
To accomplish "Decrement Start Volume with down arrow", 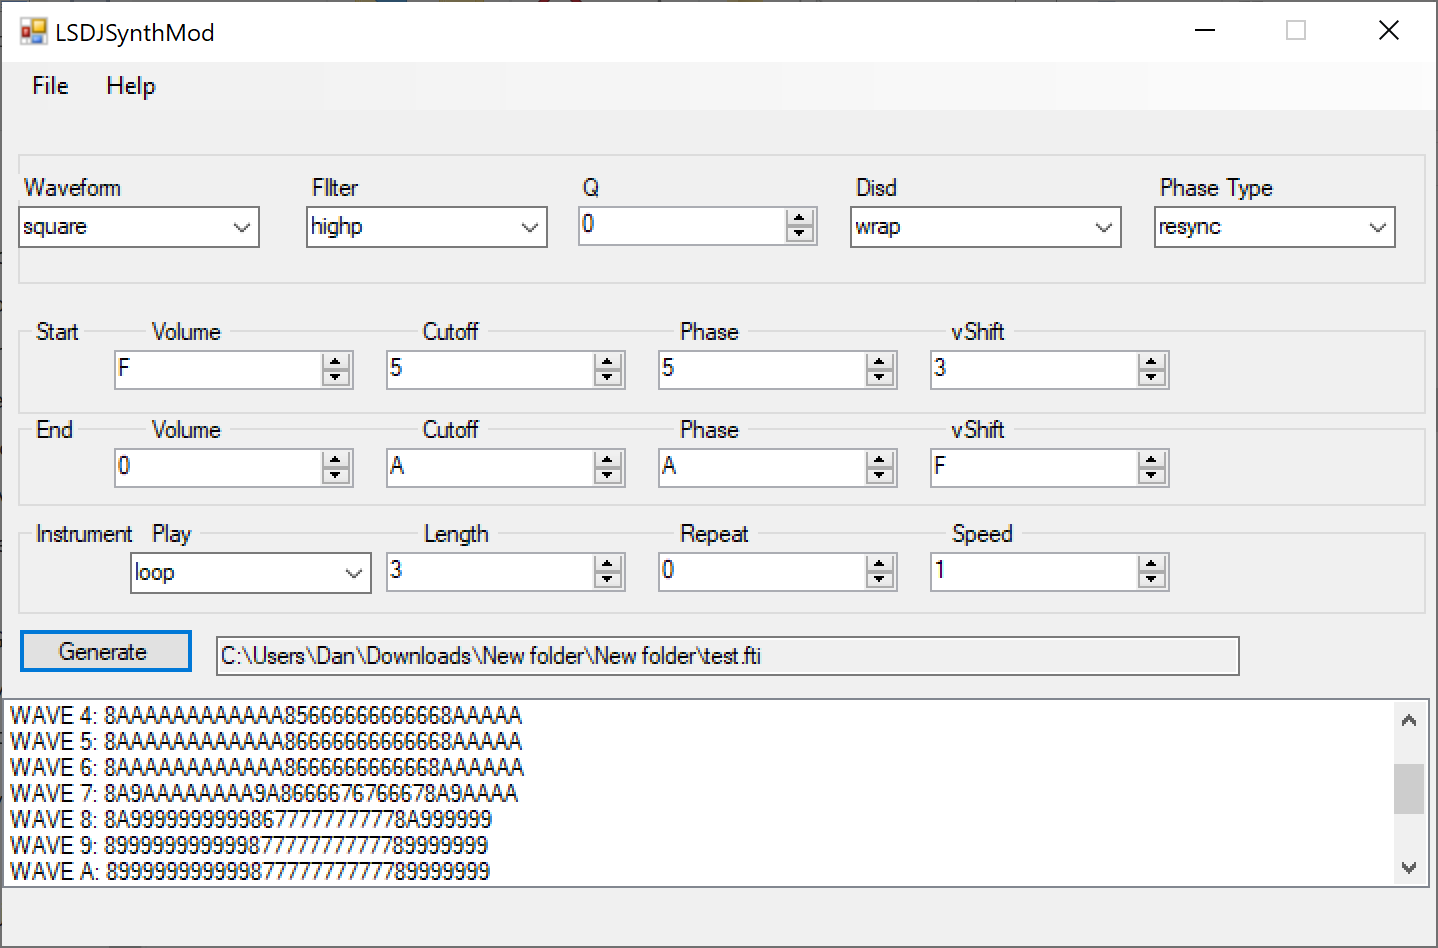I will click(x=336, y=378).
